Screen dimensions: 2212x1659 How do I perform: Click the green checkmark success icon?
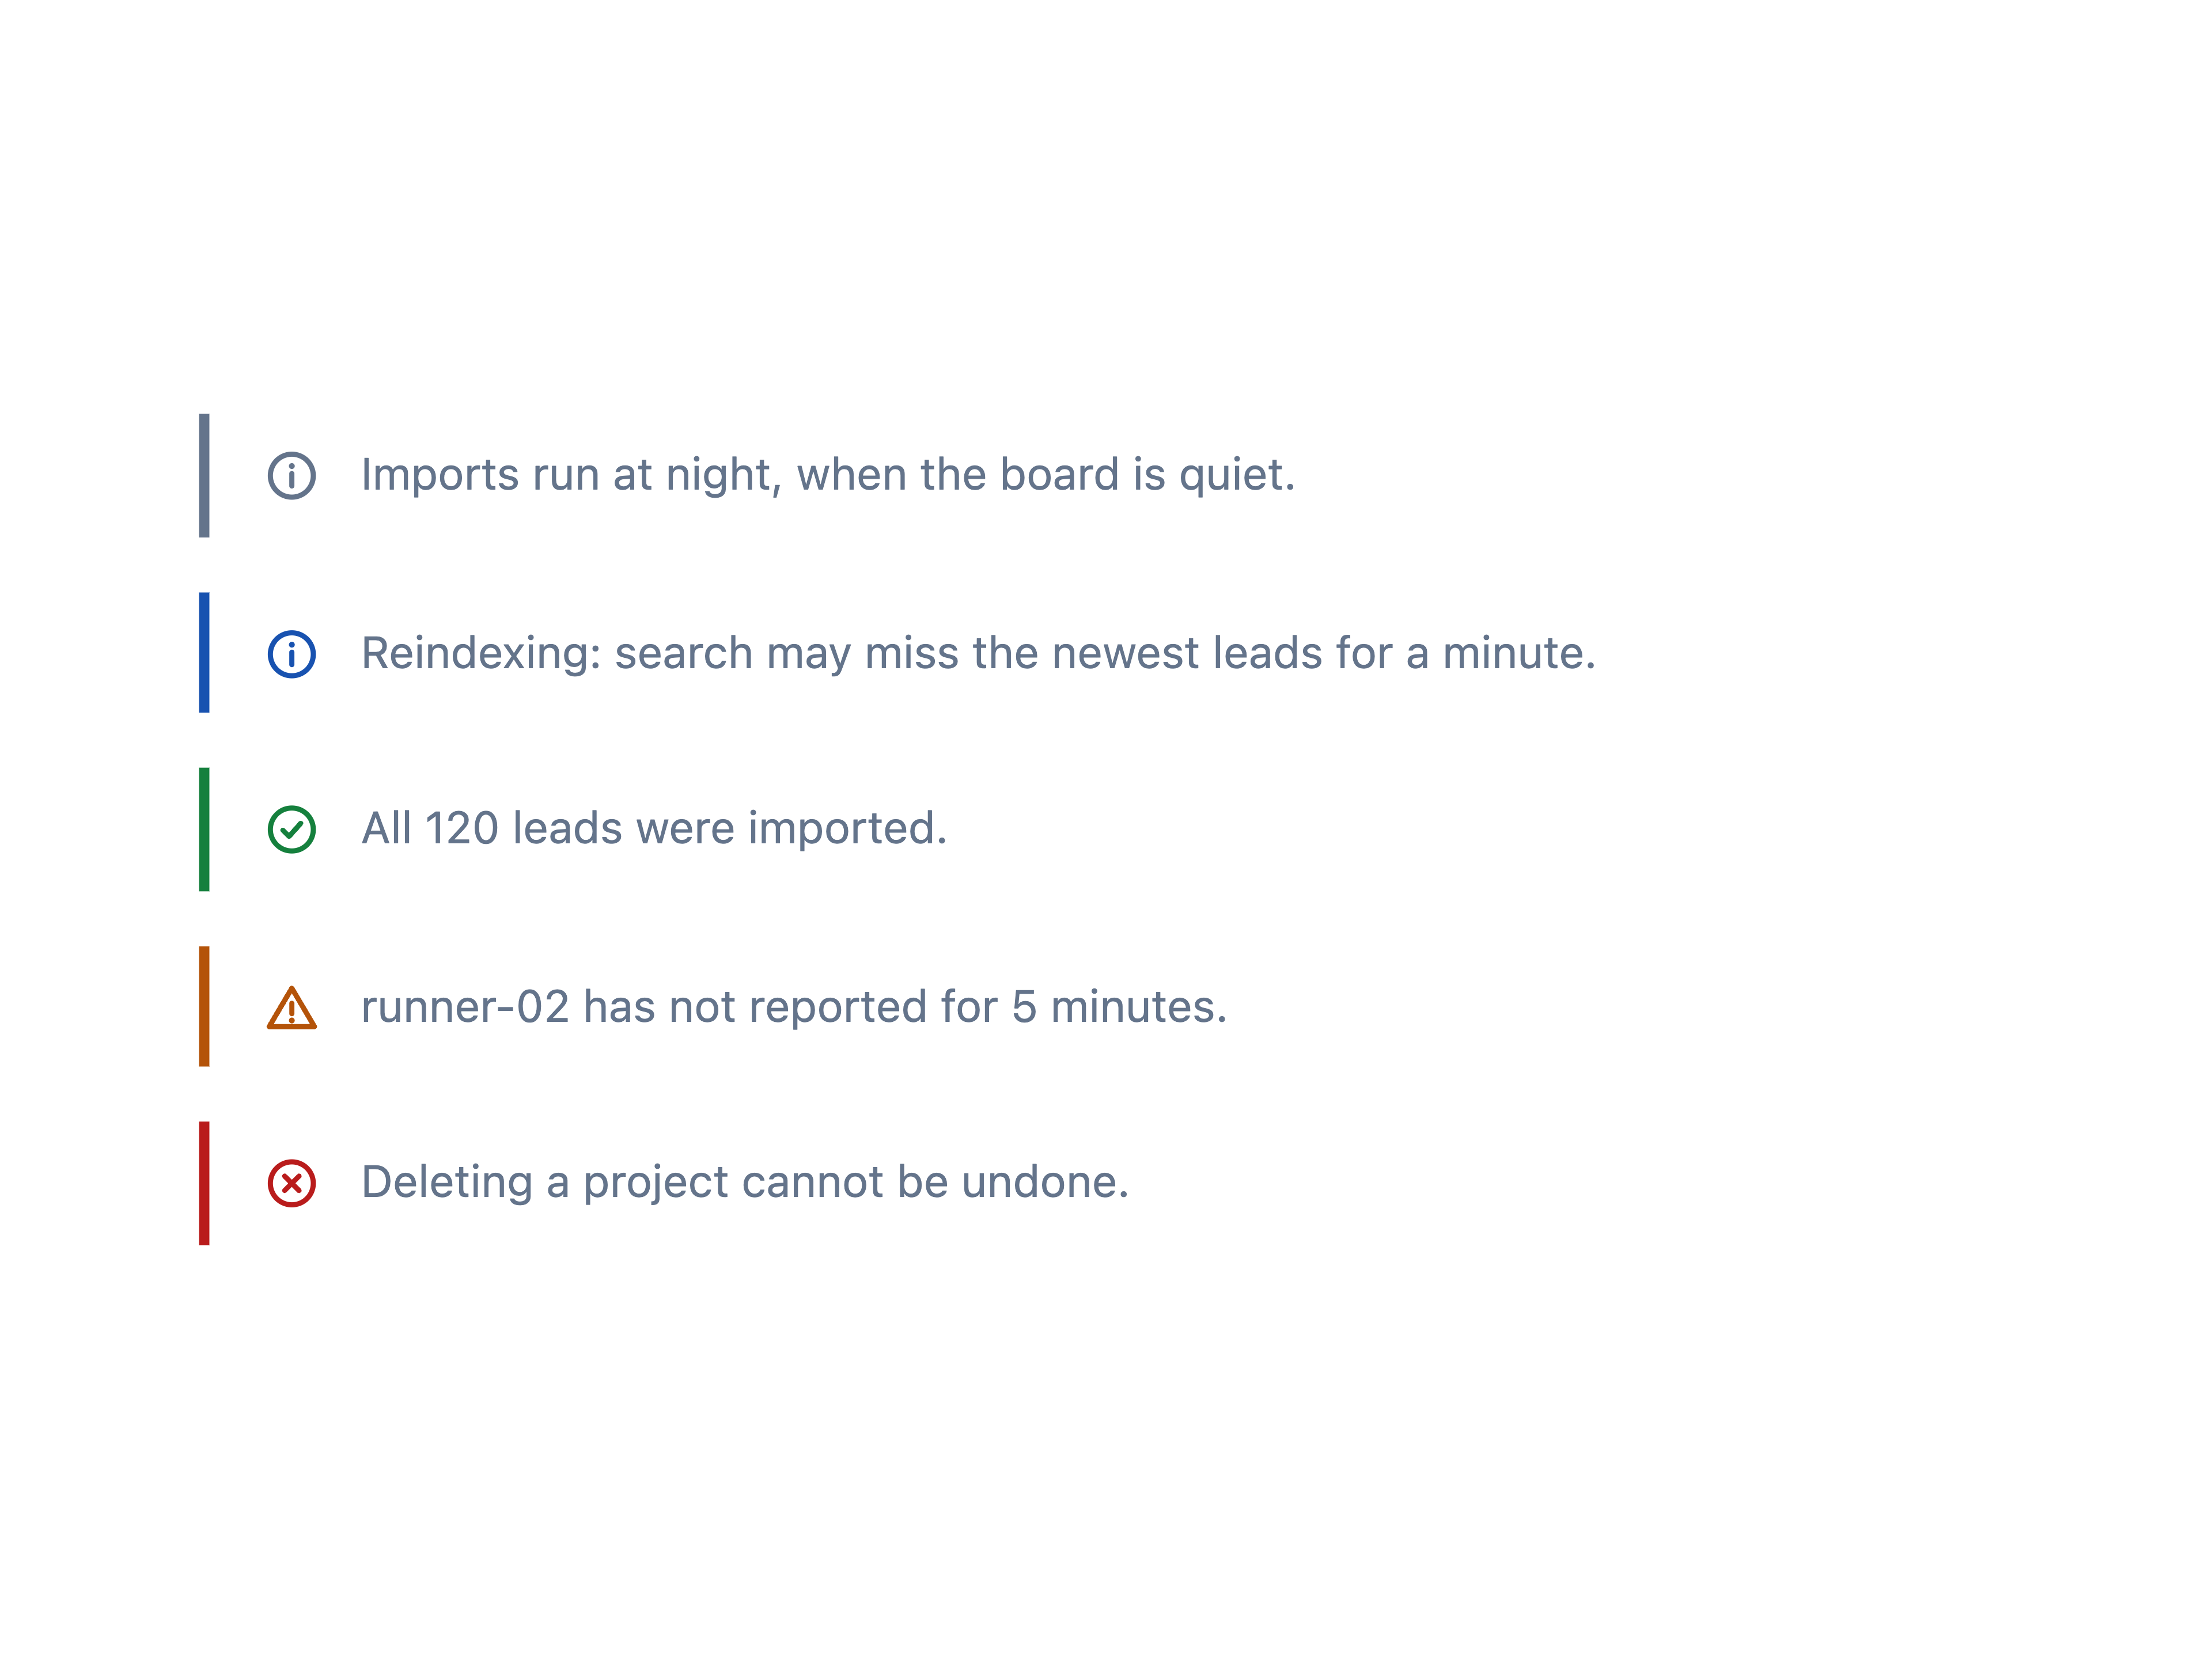point(291,830)
